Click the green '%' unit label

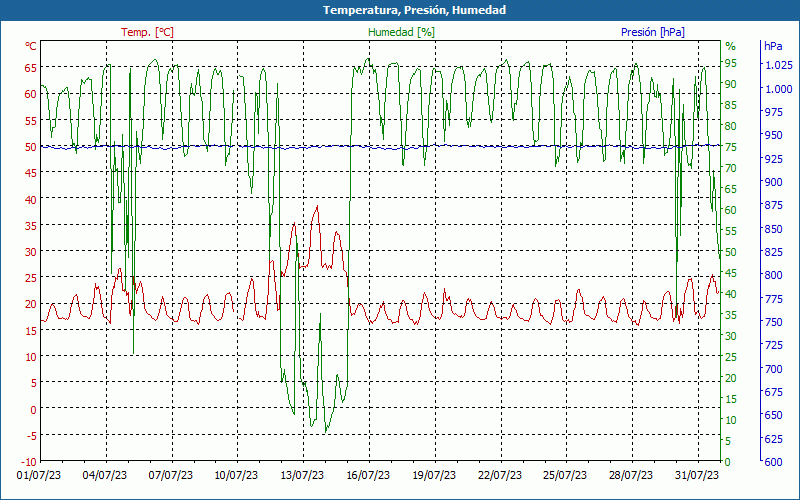pyautogui.click(x=731, y=46)
